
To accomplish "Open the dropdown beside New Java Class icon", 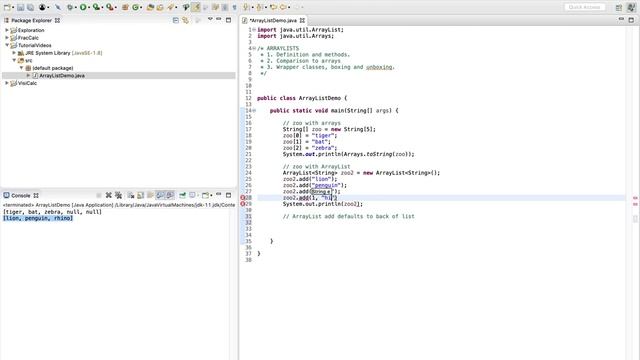I will (x=141, y=7).
